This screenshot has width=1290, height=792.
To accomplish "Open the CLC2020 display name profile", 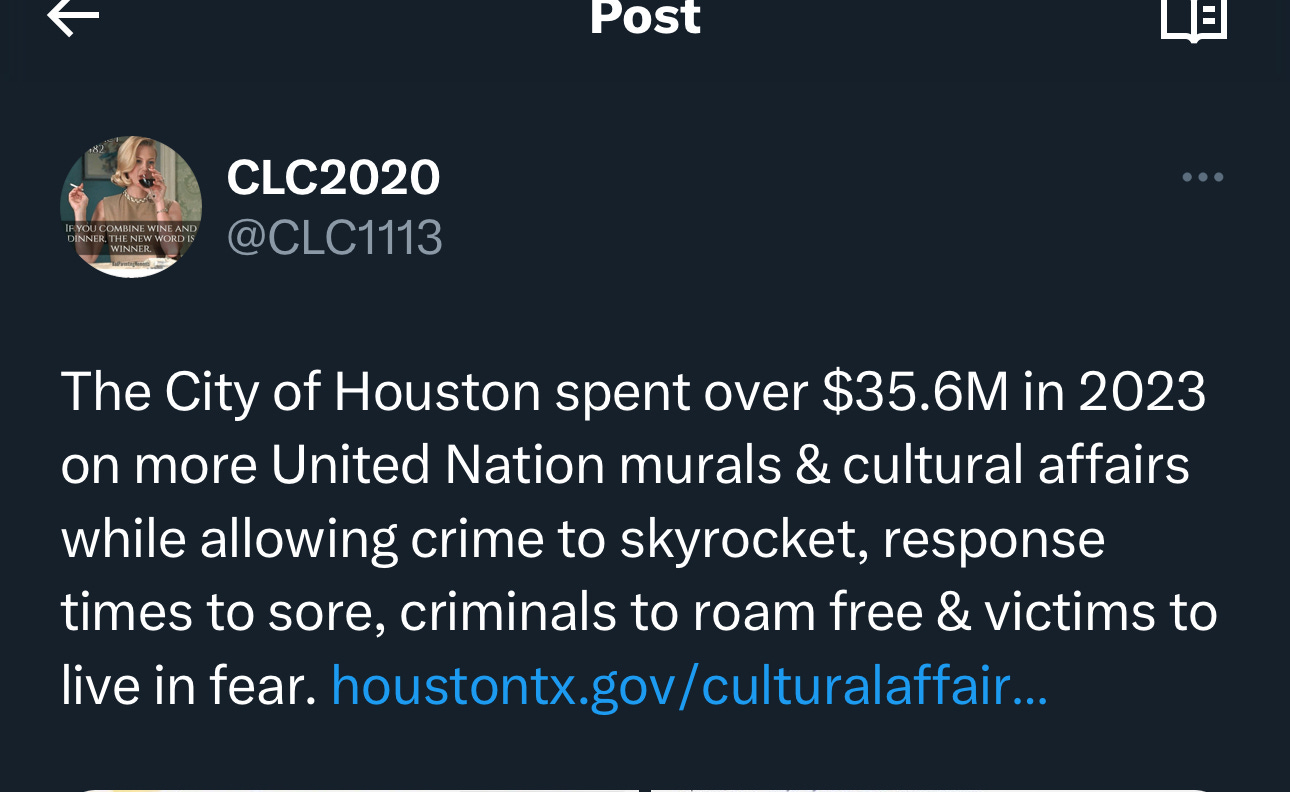I will [x=333, y=178].
